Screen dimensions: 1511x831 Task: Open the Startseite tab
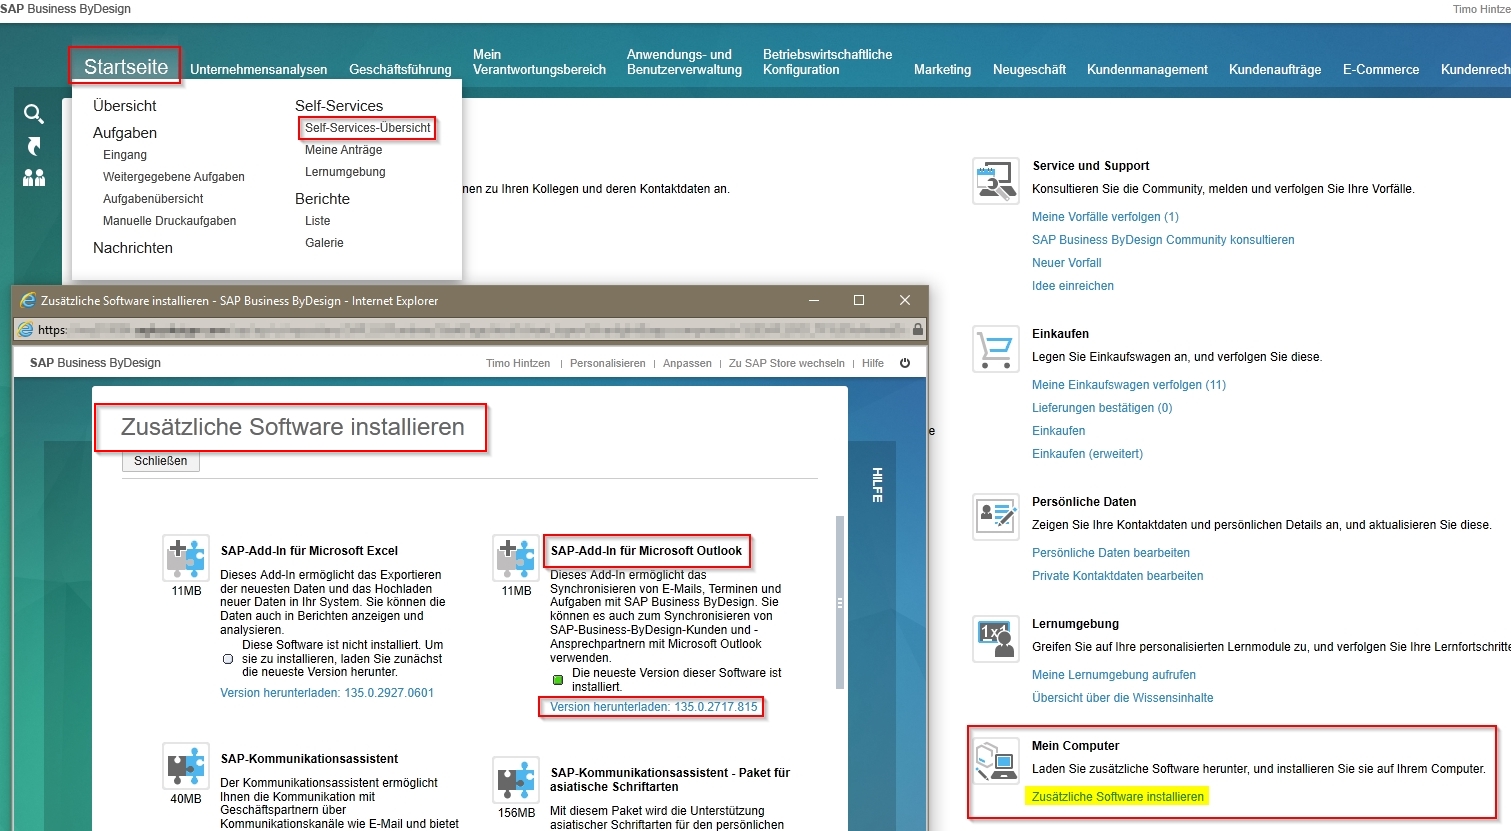(x=126, y=67)
